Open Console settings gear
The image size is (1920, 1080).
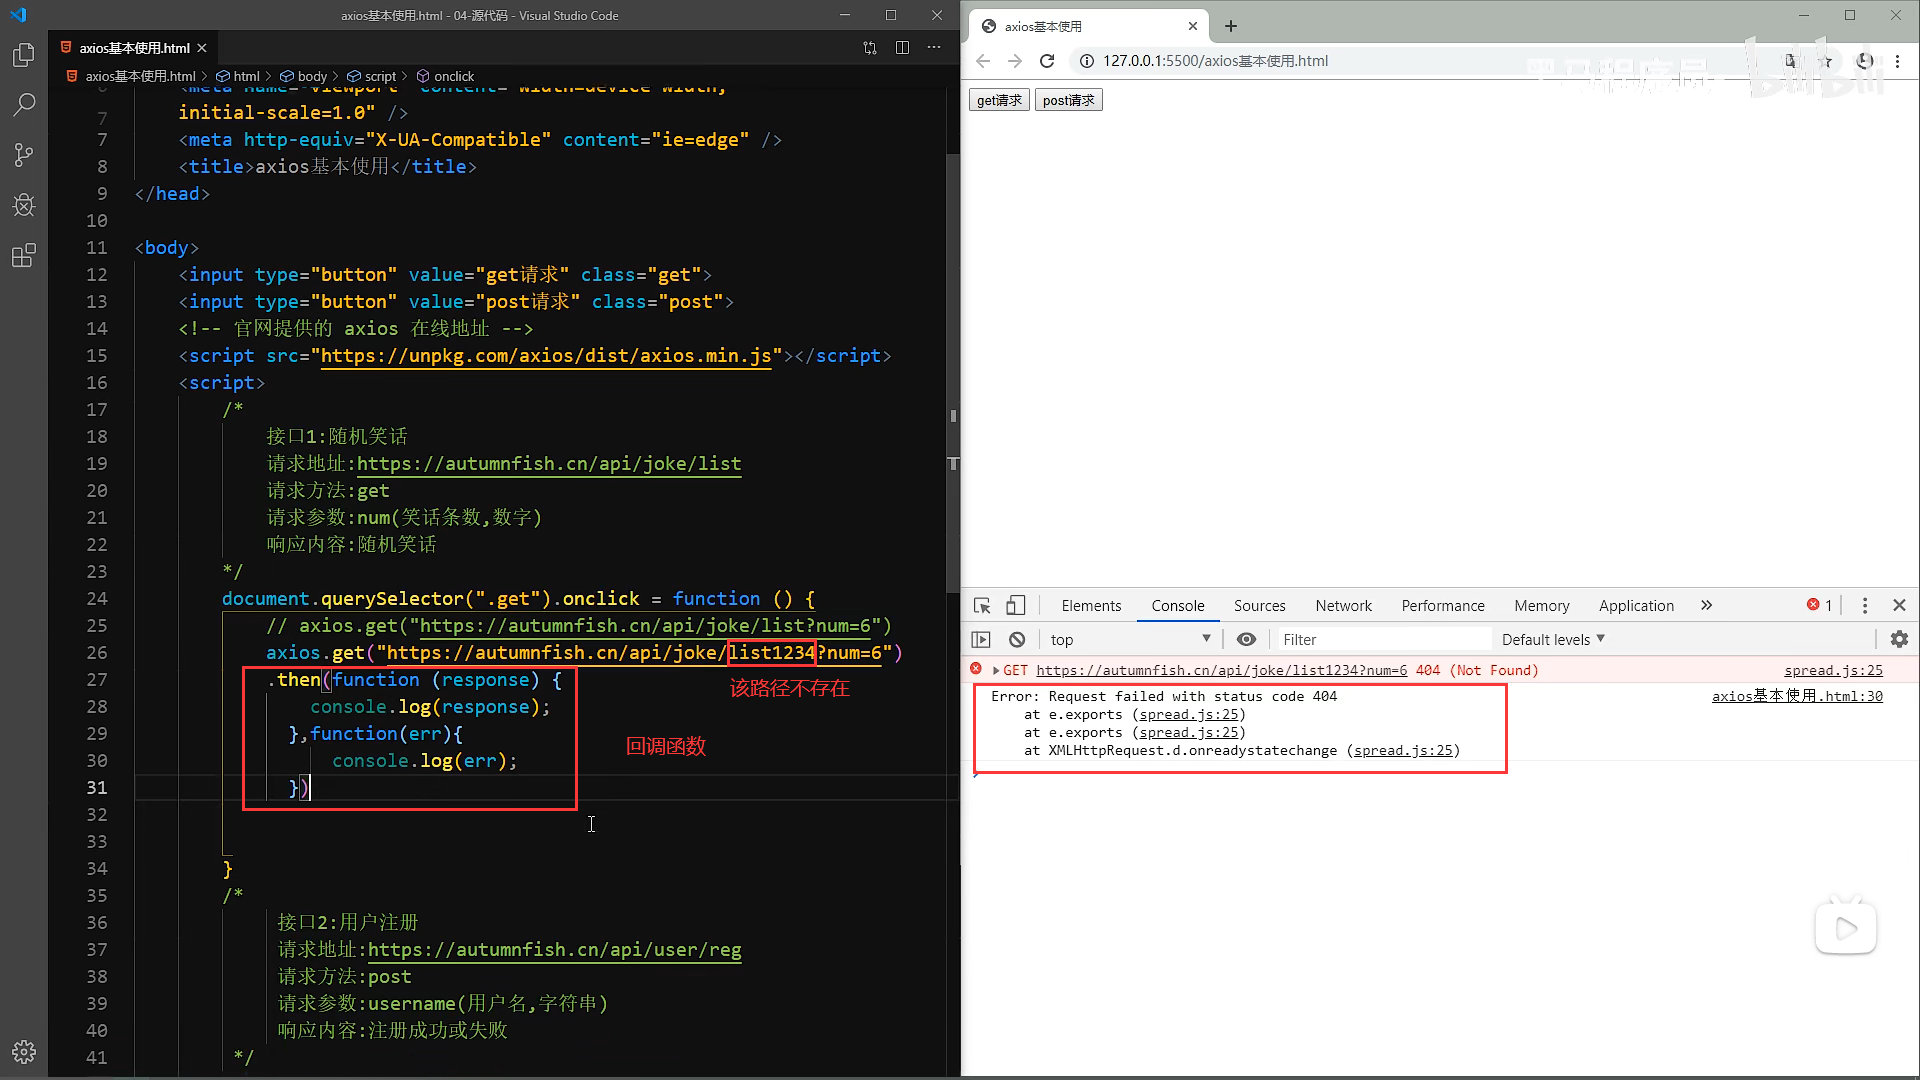pos(1899,639)
